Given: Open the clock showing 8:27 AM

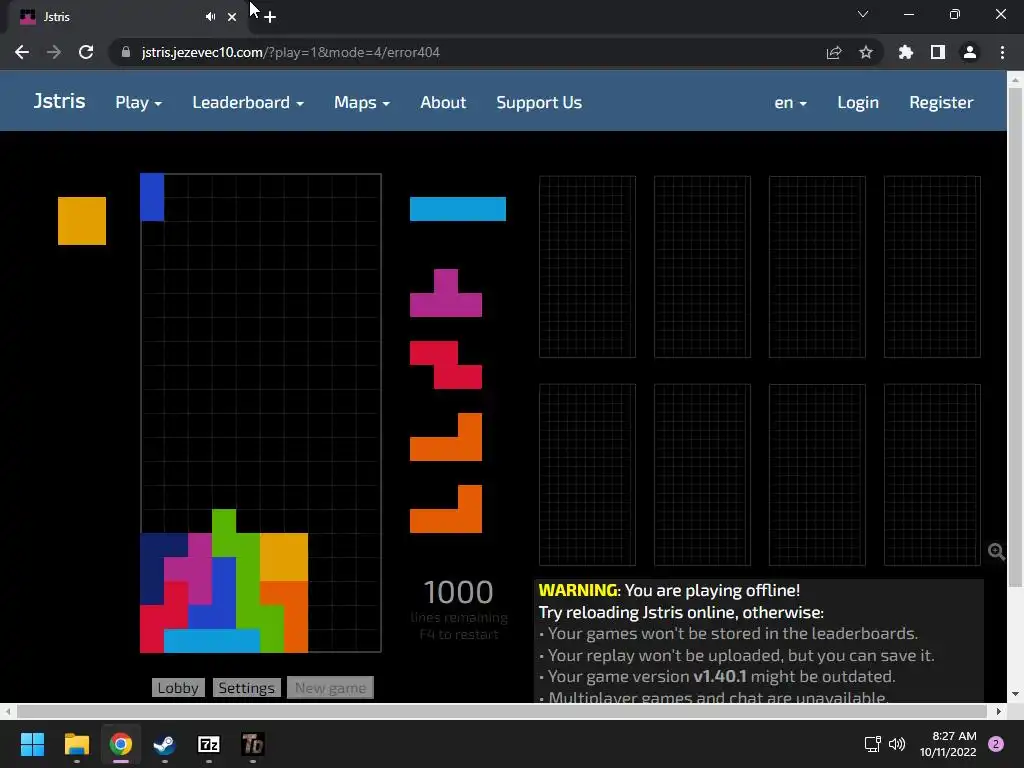Looking at the screenshot, I should [x=948, y=744].
